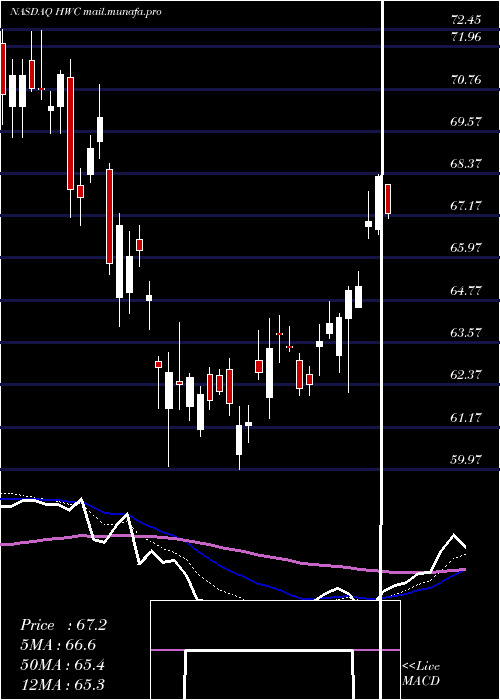Image resolution: width=500 pixels, height=700 pixels.
Task: Click the 67.17 price level label
Action: coord(466,206)
